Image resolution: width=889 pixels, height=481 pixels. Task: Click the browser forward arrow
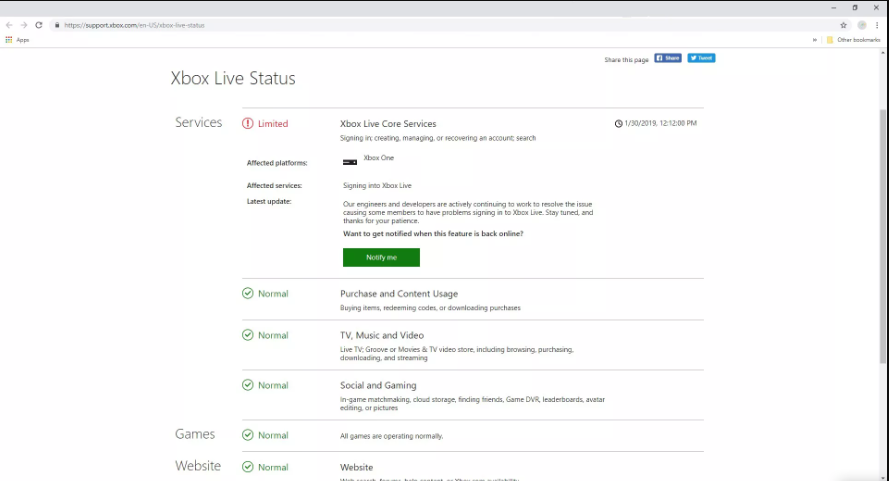(24, 25)
